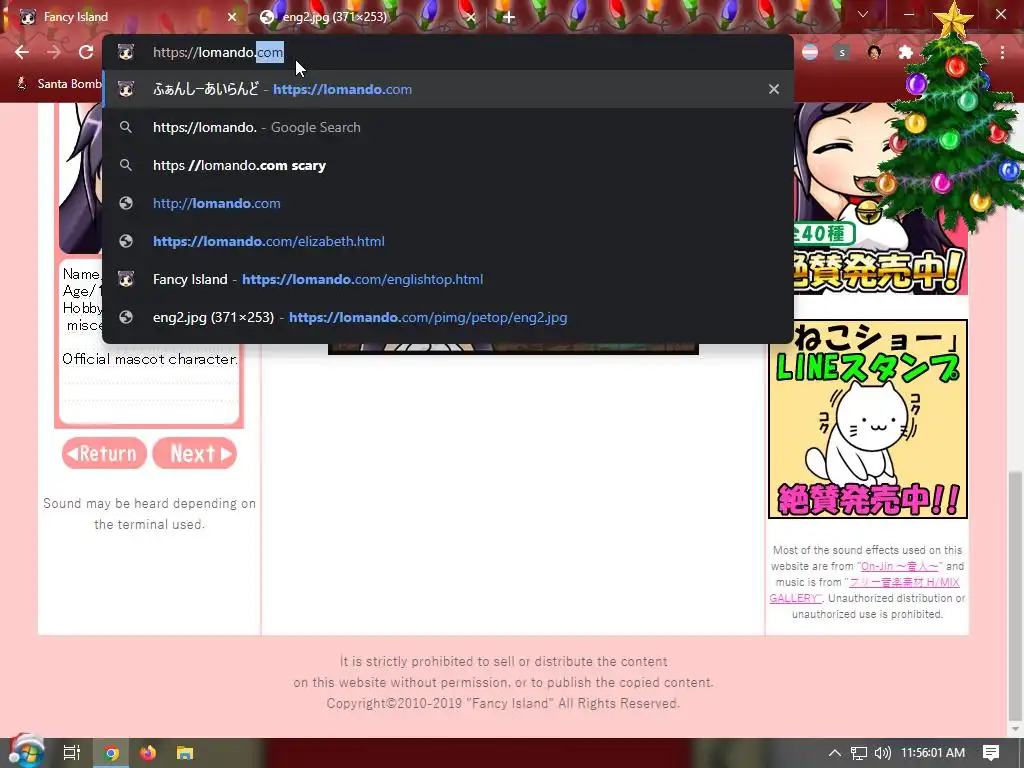This screenshot has width=1024, height=768.
Task: Click the network tray icon
Action: tap(859, 753)
